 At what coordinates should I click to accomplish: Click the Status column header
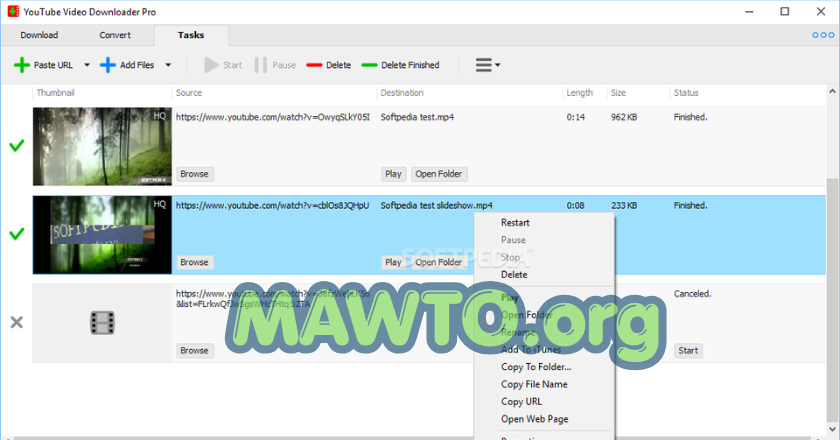[x=686, y=93]
